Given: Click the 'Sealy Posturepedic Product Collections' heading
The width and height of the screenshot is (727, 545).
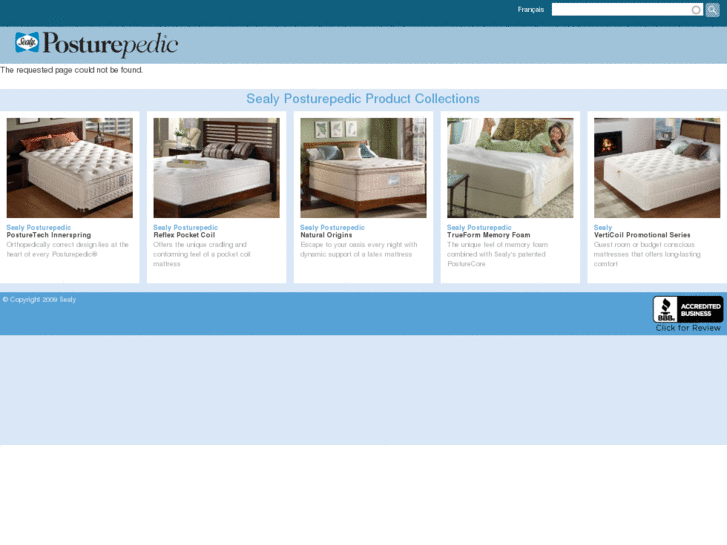Looking at the screenshot, I should (363, 99).
